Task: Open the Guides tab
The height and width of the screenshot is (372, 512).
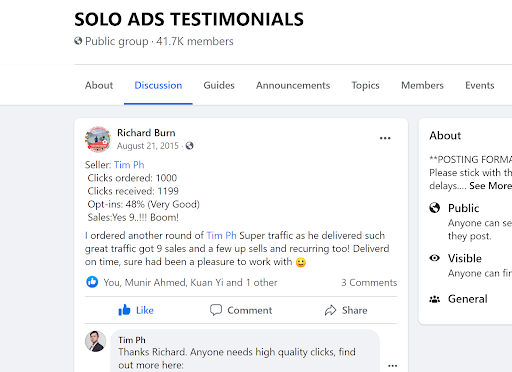Action: click(x=219, y=85)
